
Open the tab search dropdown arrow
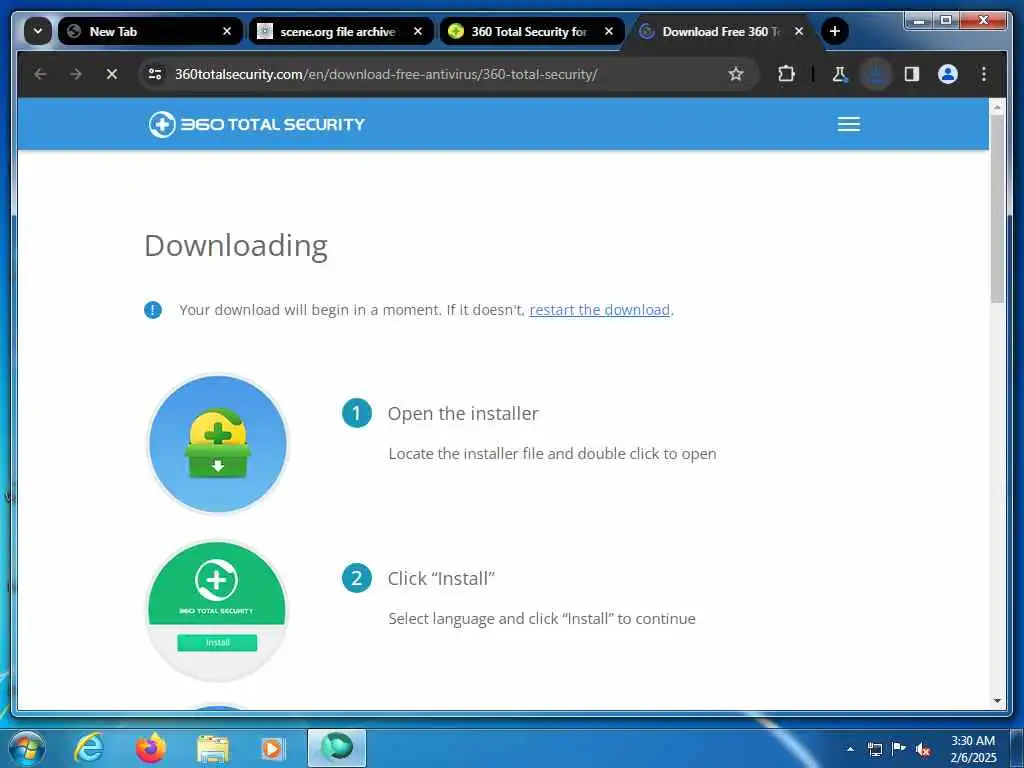tap(38, 31)
